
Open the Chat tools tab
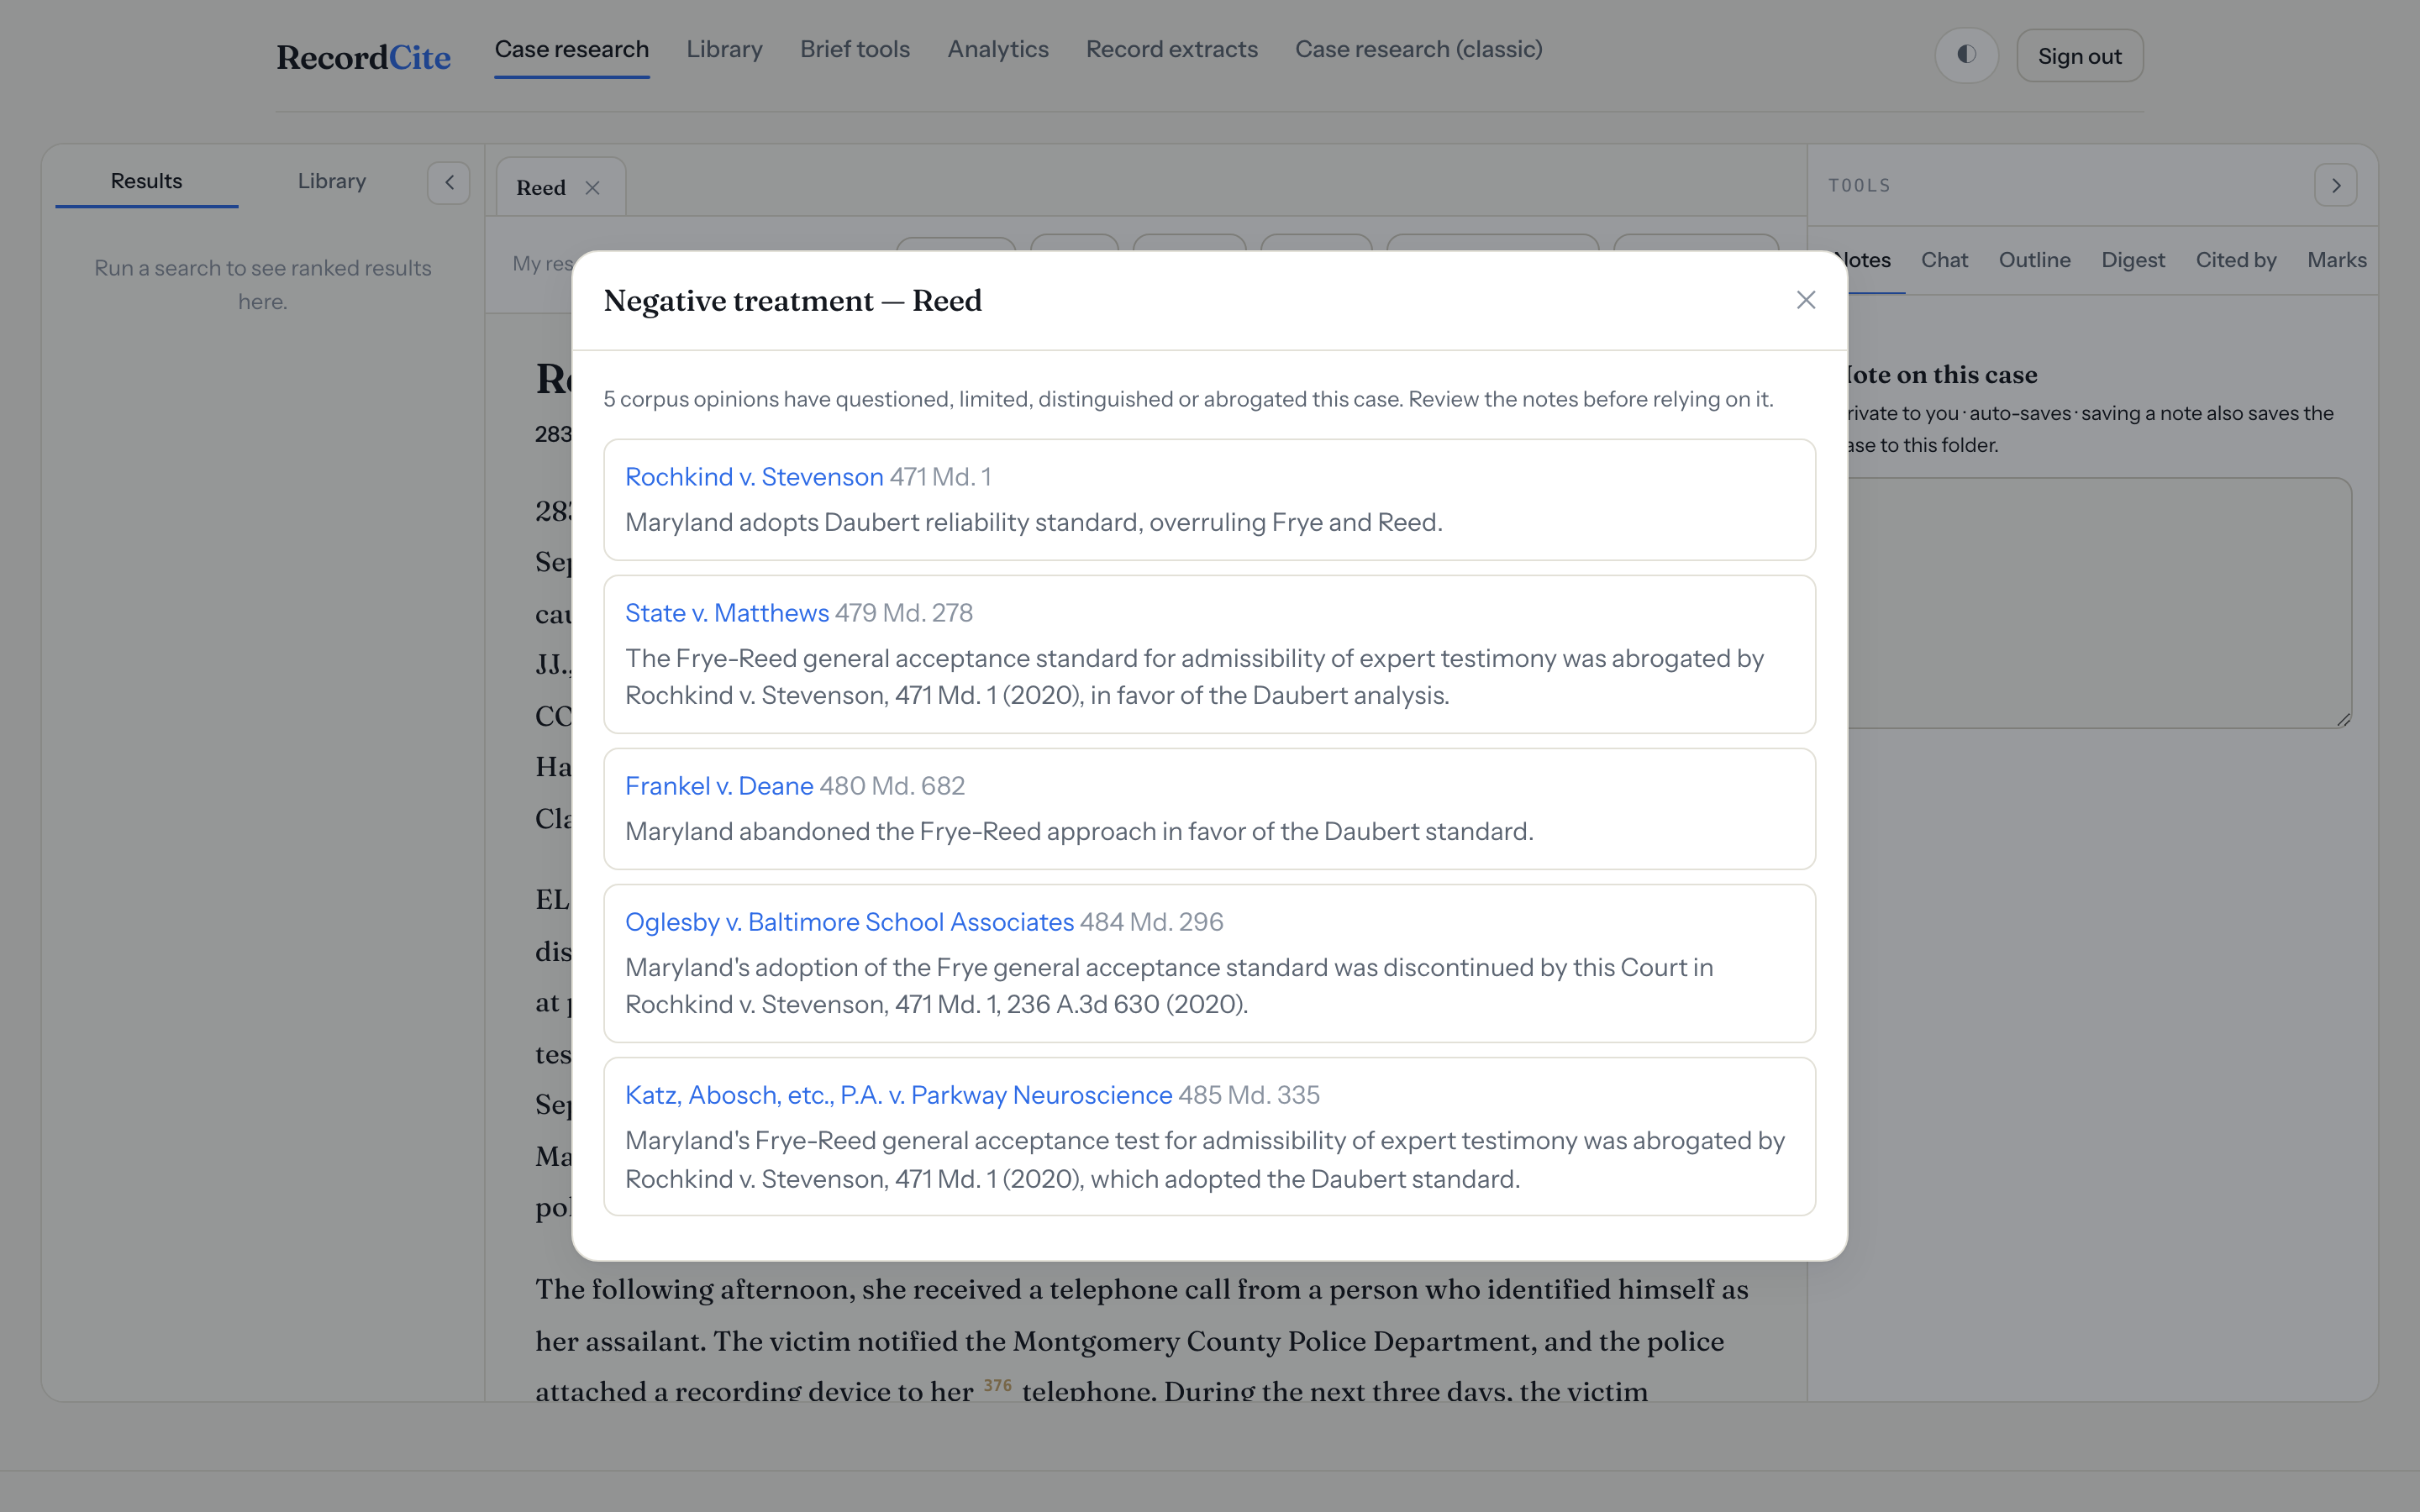coord(1944,260)
